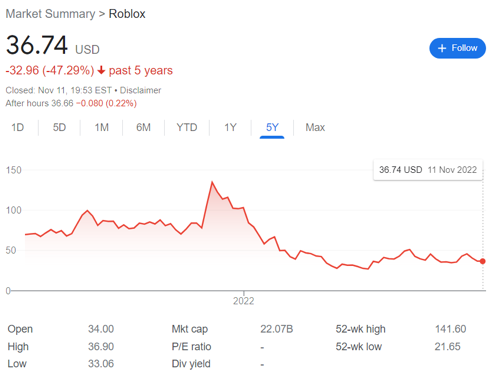Click the plus Follow button

pos(457,48)
